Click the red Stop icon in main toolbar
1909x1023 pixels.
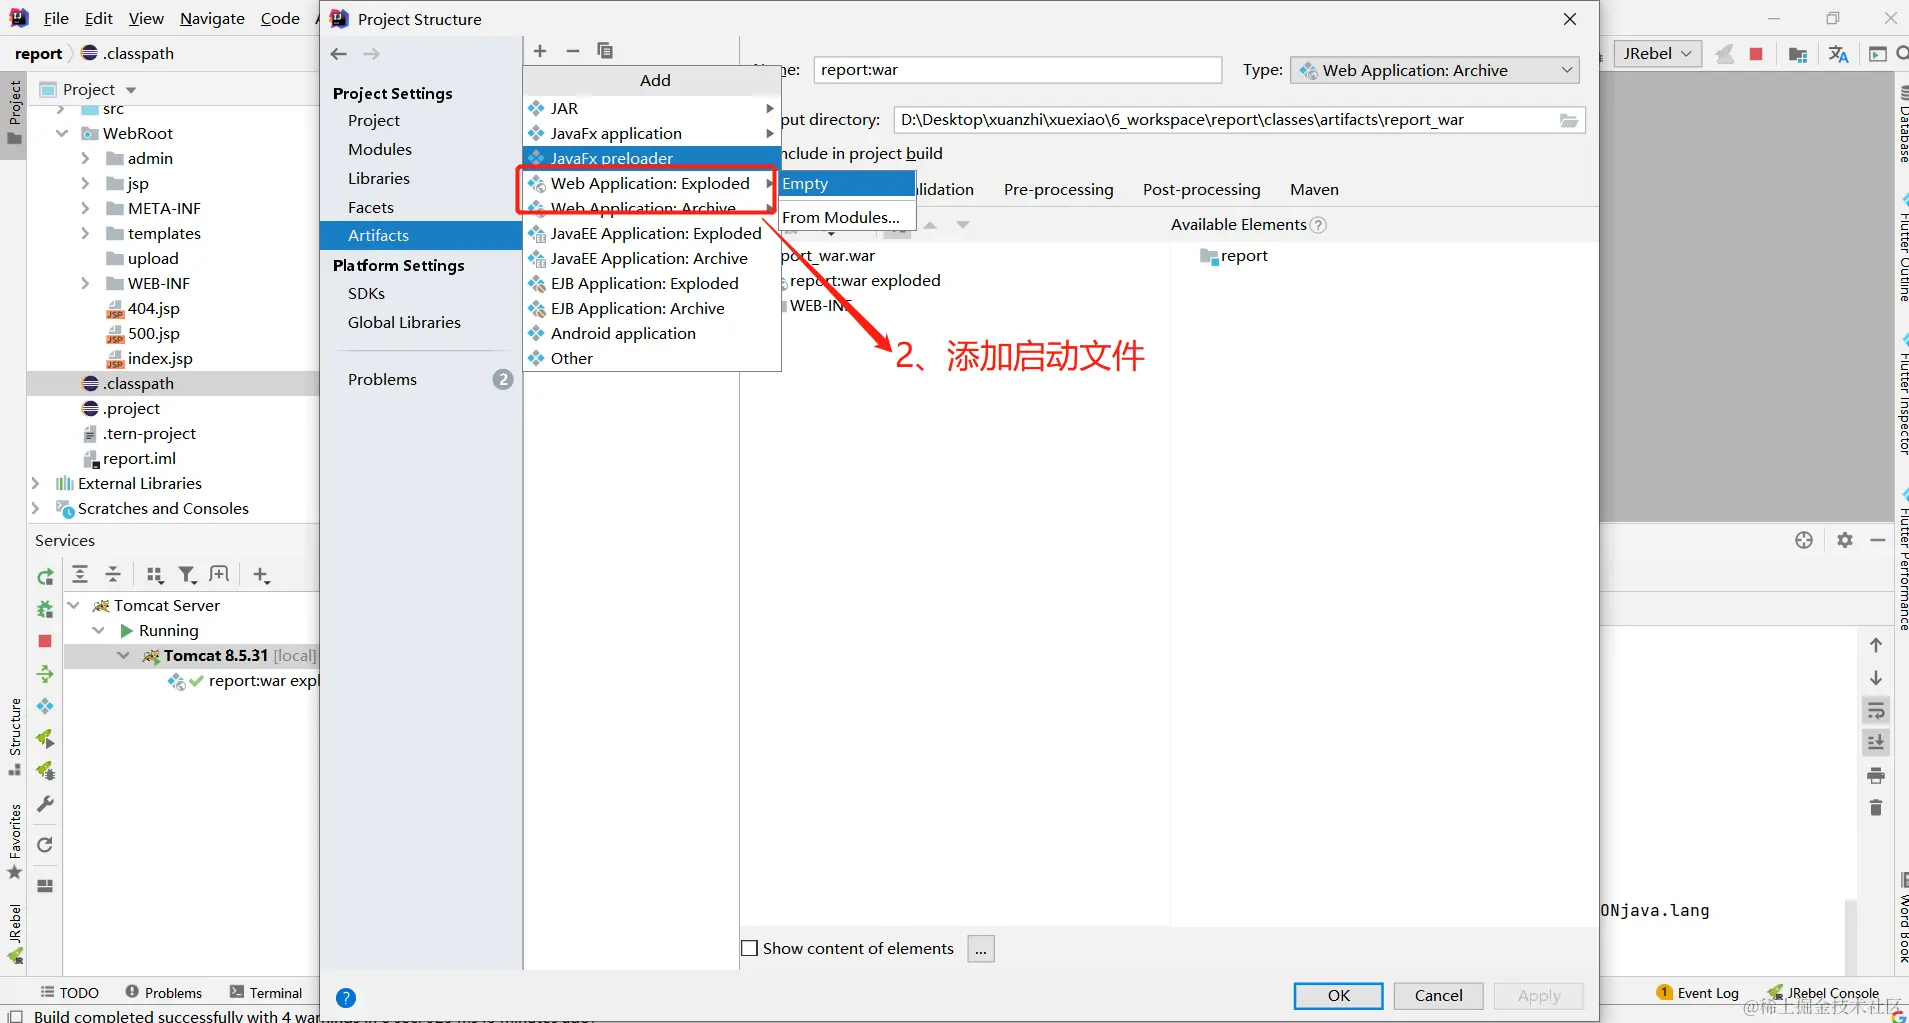pyautogui.click(x=1756, y=54)
